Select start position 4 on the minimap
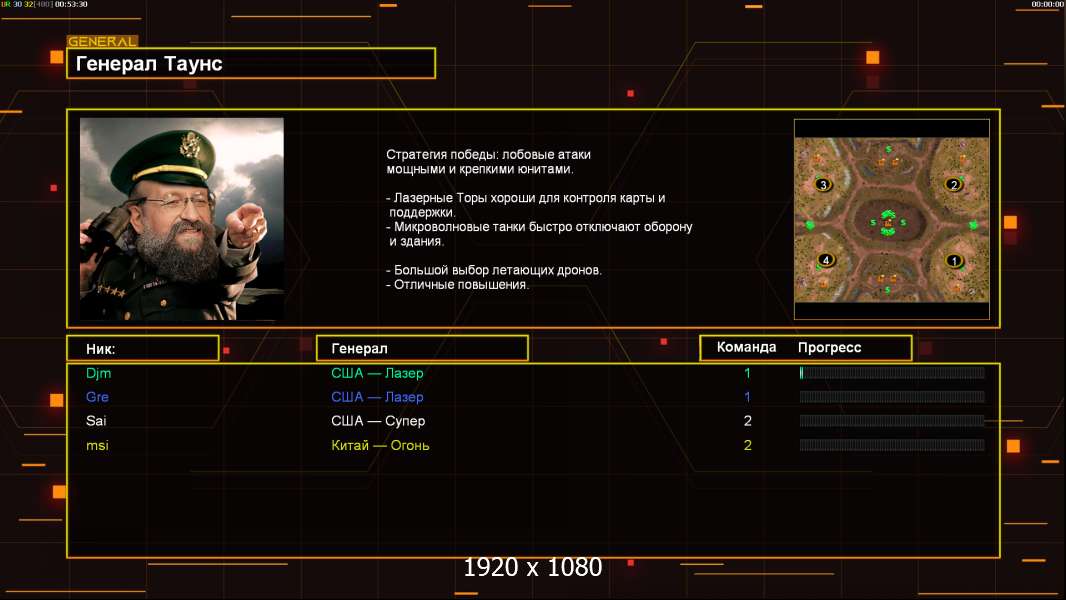This screenshot has width=1066, height=600. (825, 260)
